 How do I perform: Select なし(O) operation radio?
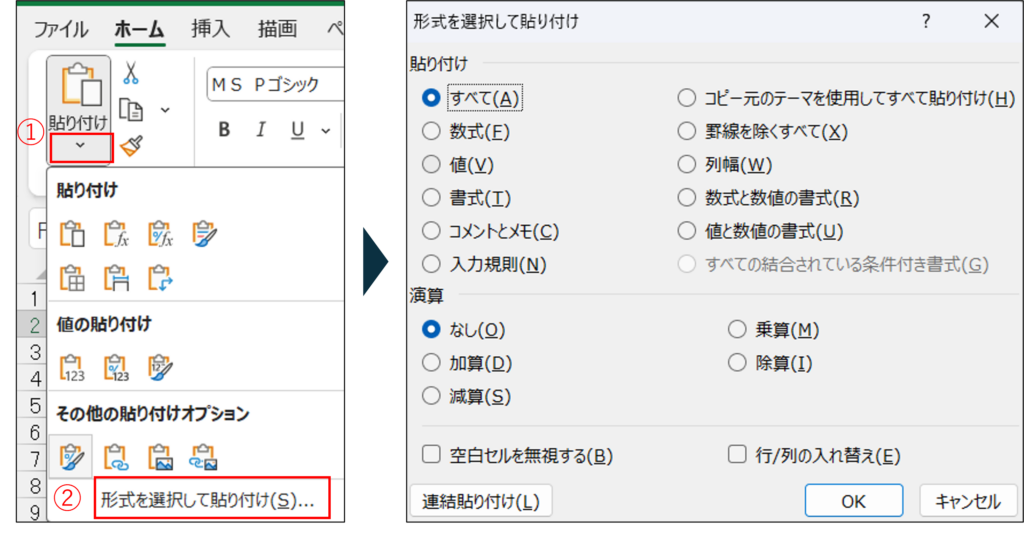click(x=431, y=329)
